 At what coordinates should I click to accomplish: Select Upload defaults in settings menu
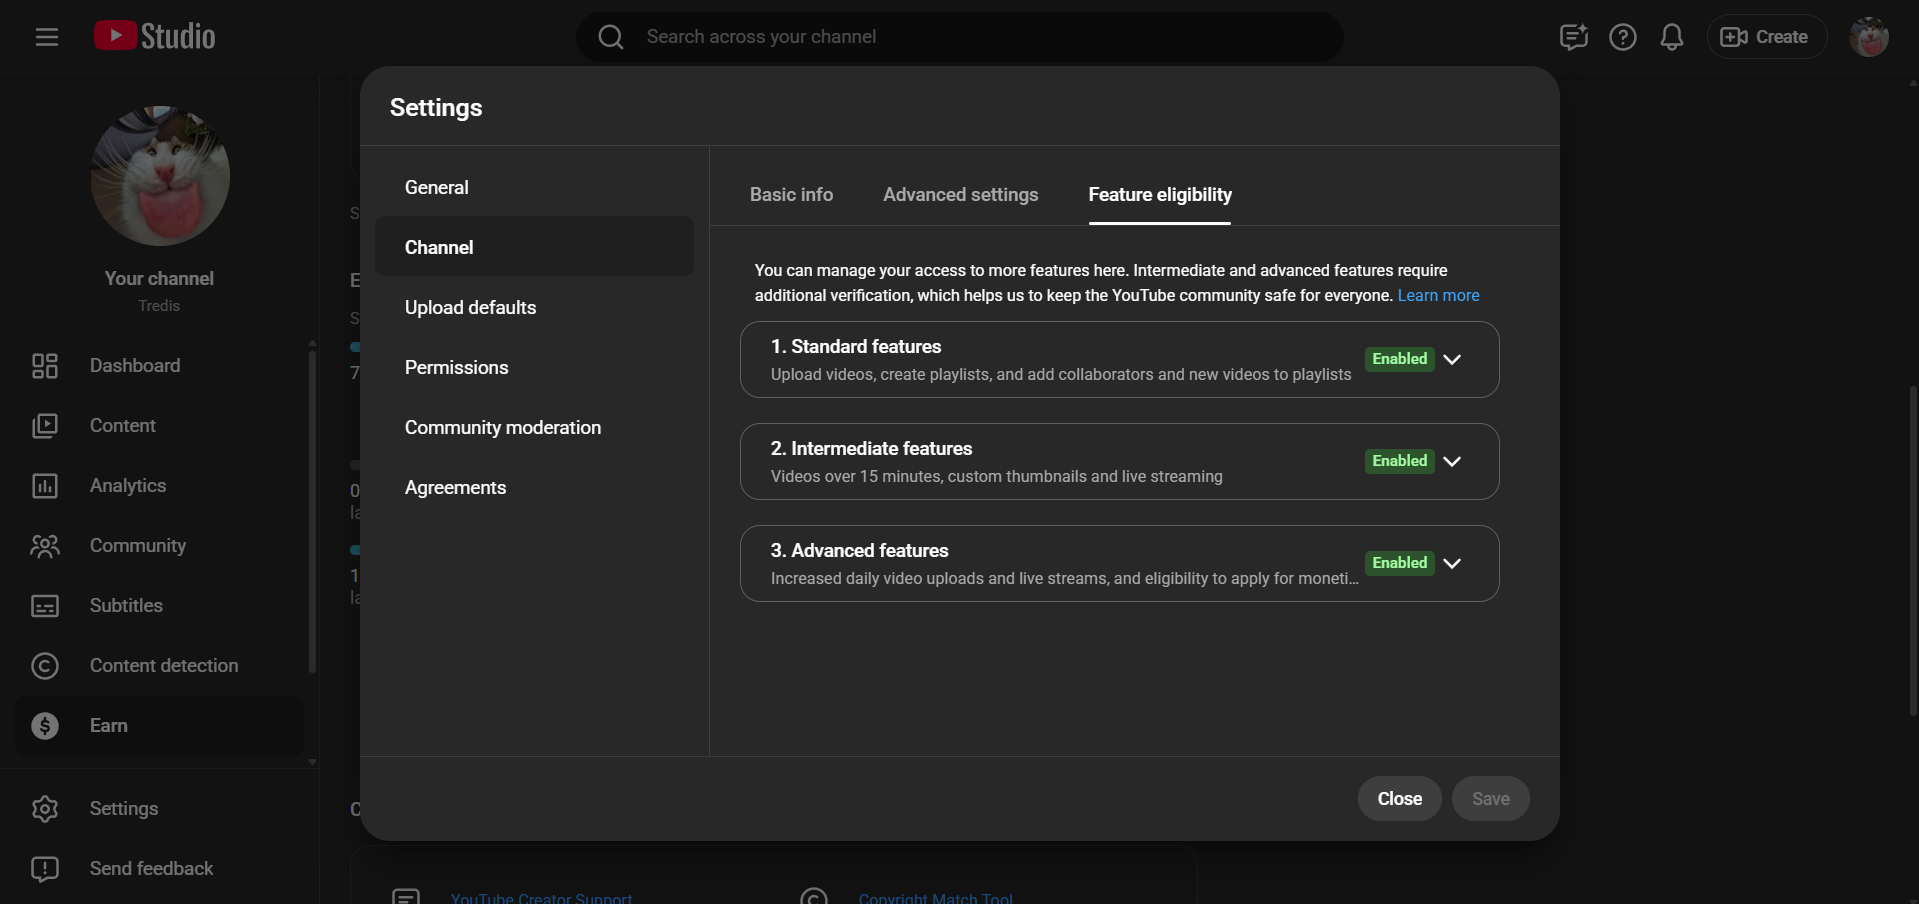[470, 308]
